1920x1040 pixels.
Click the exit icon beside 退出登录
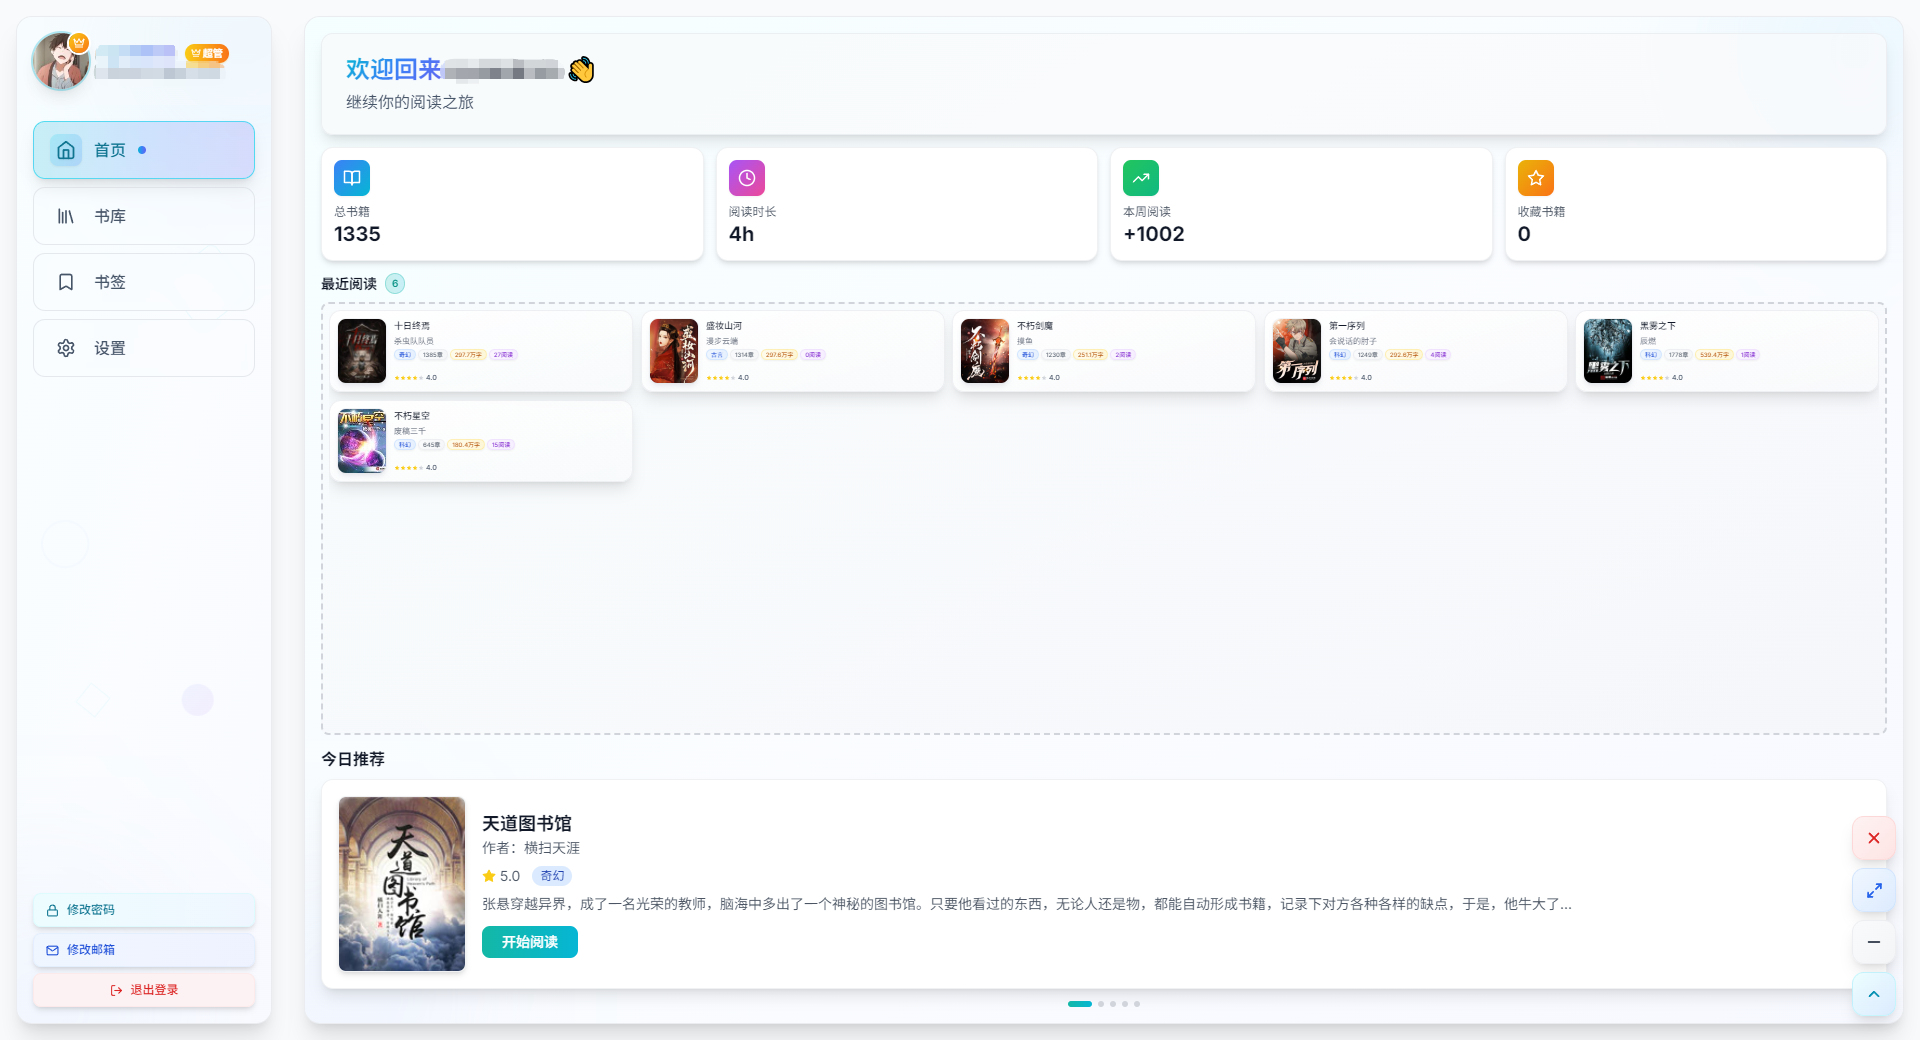click(x=116, y=990)
